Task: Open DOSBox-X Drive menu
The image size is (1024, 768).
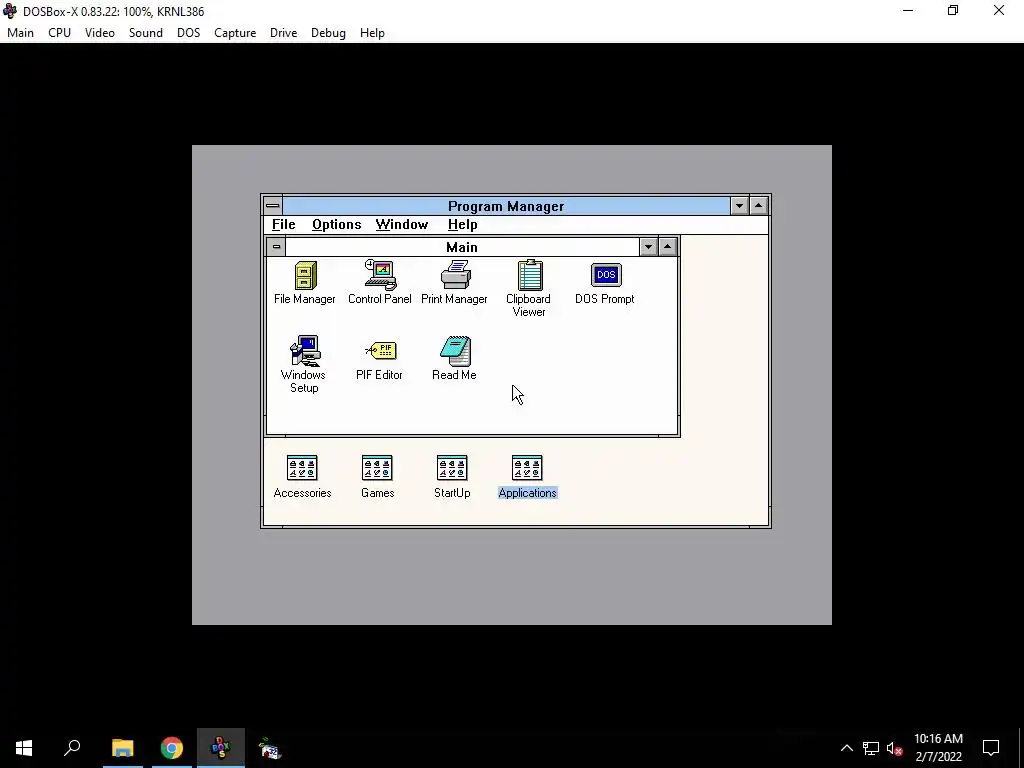Action: click(x=283, y=33)
